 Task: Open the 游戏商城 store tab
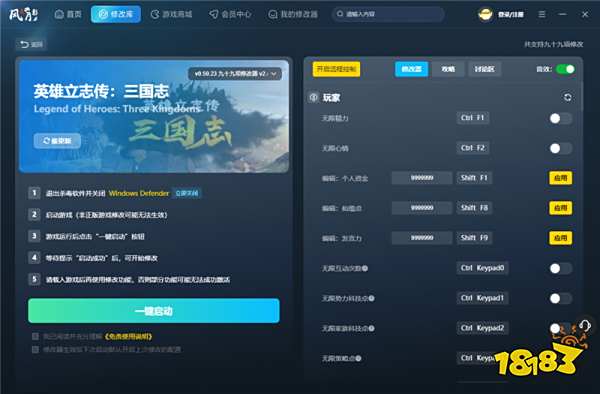(171, 14)
